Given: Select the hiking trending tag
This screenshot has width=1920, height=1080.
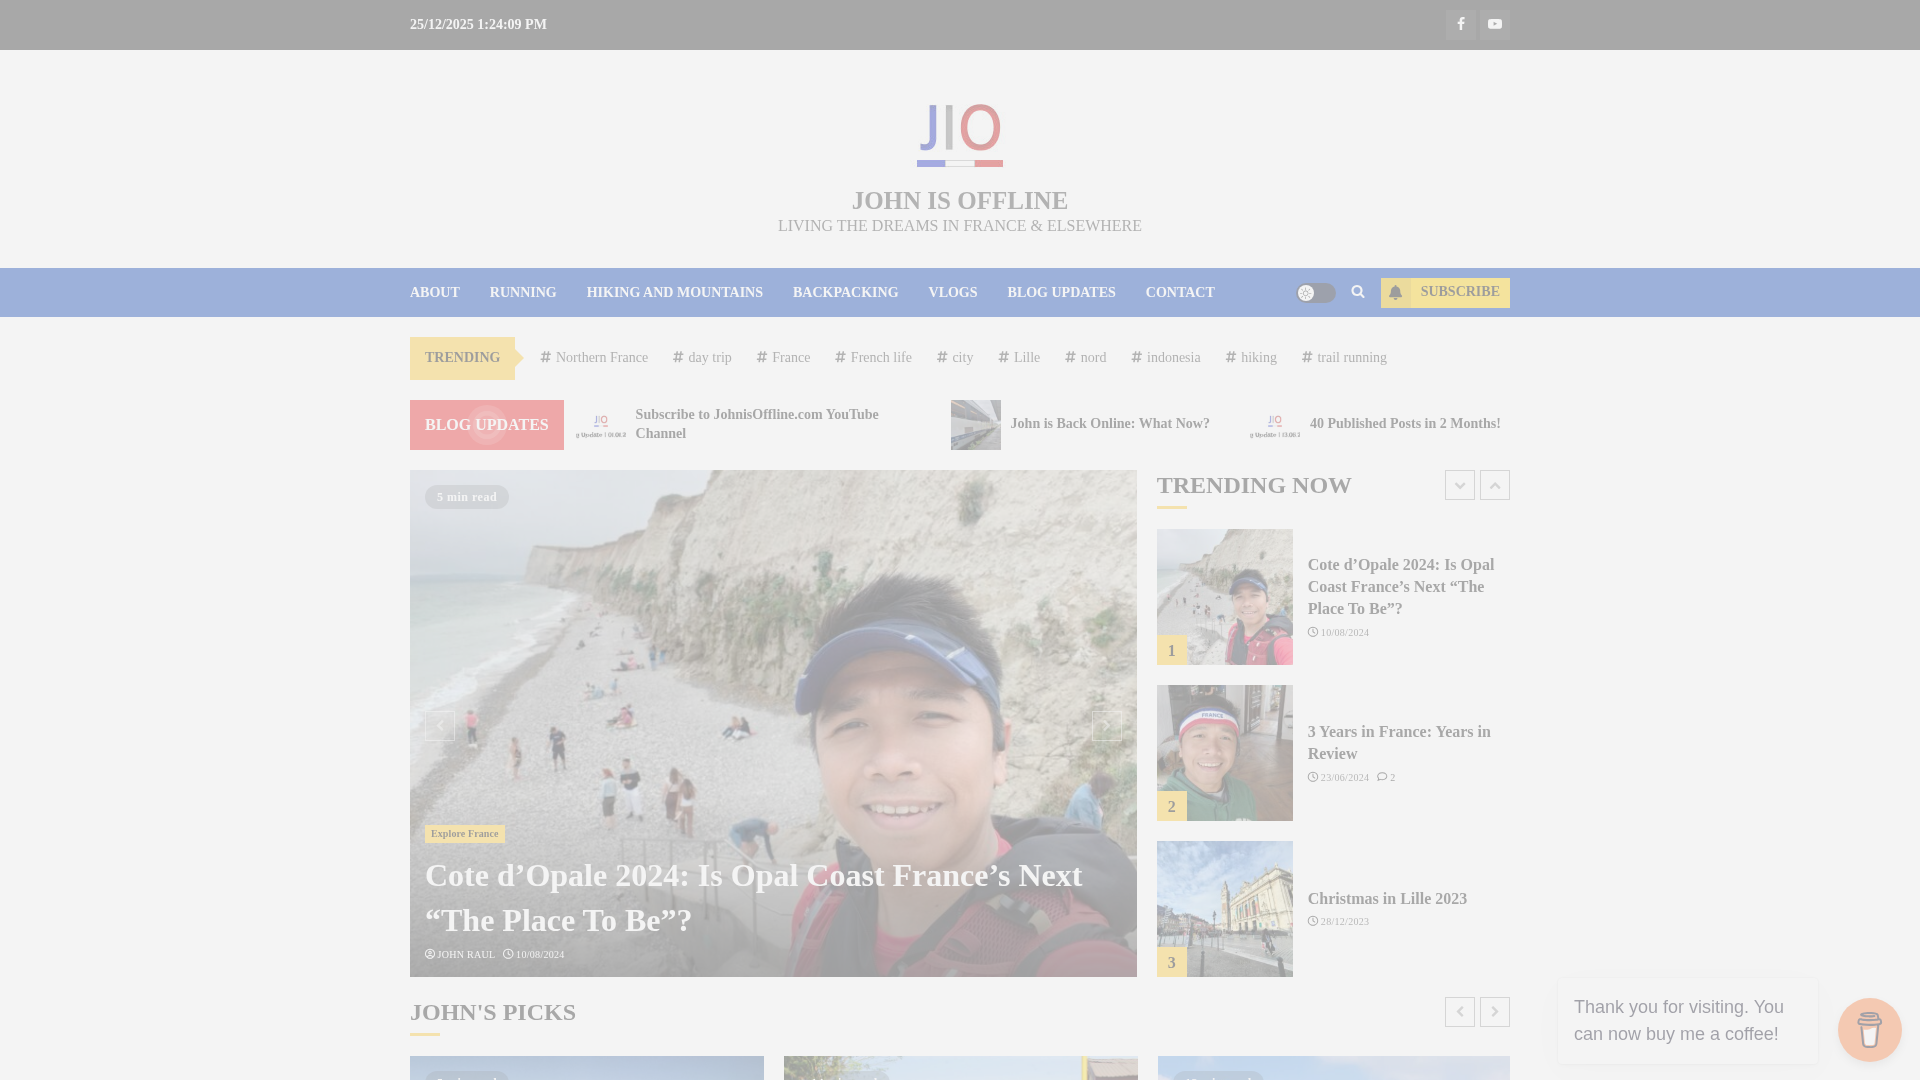Looking at the screenshot, I should tap(1257, 357).
